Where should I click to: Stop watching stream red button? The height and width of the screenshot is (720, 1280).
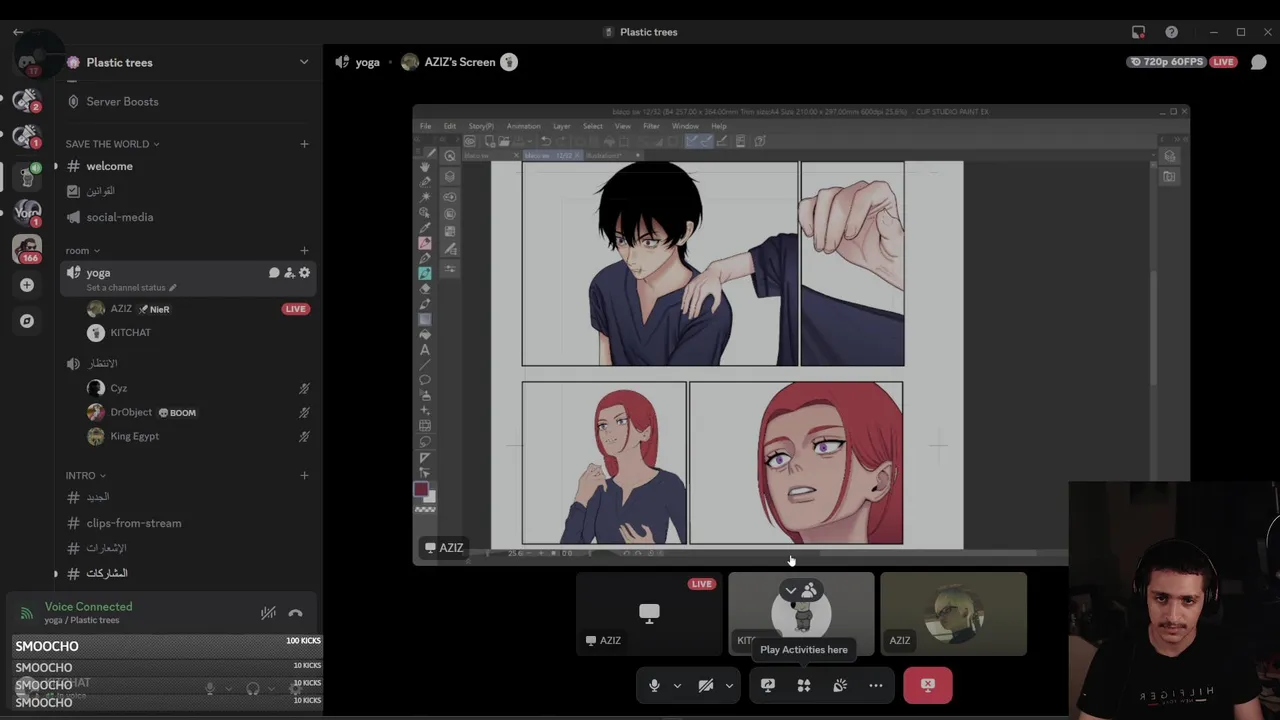pos(928,685)
